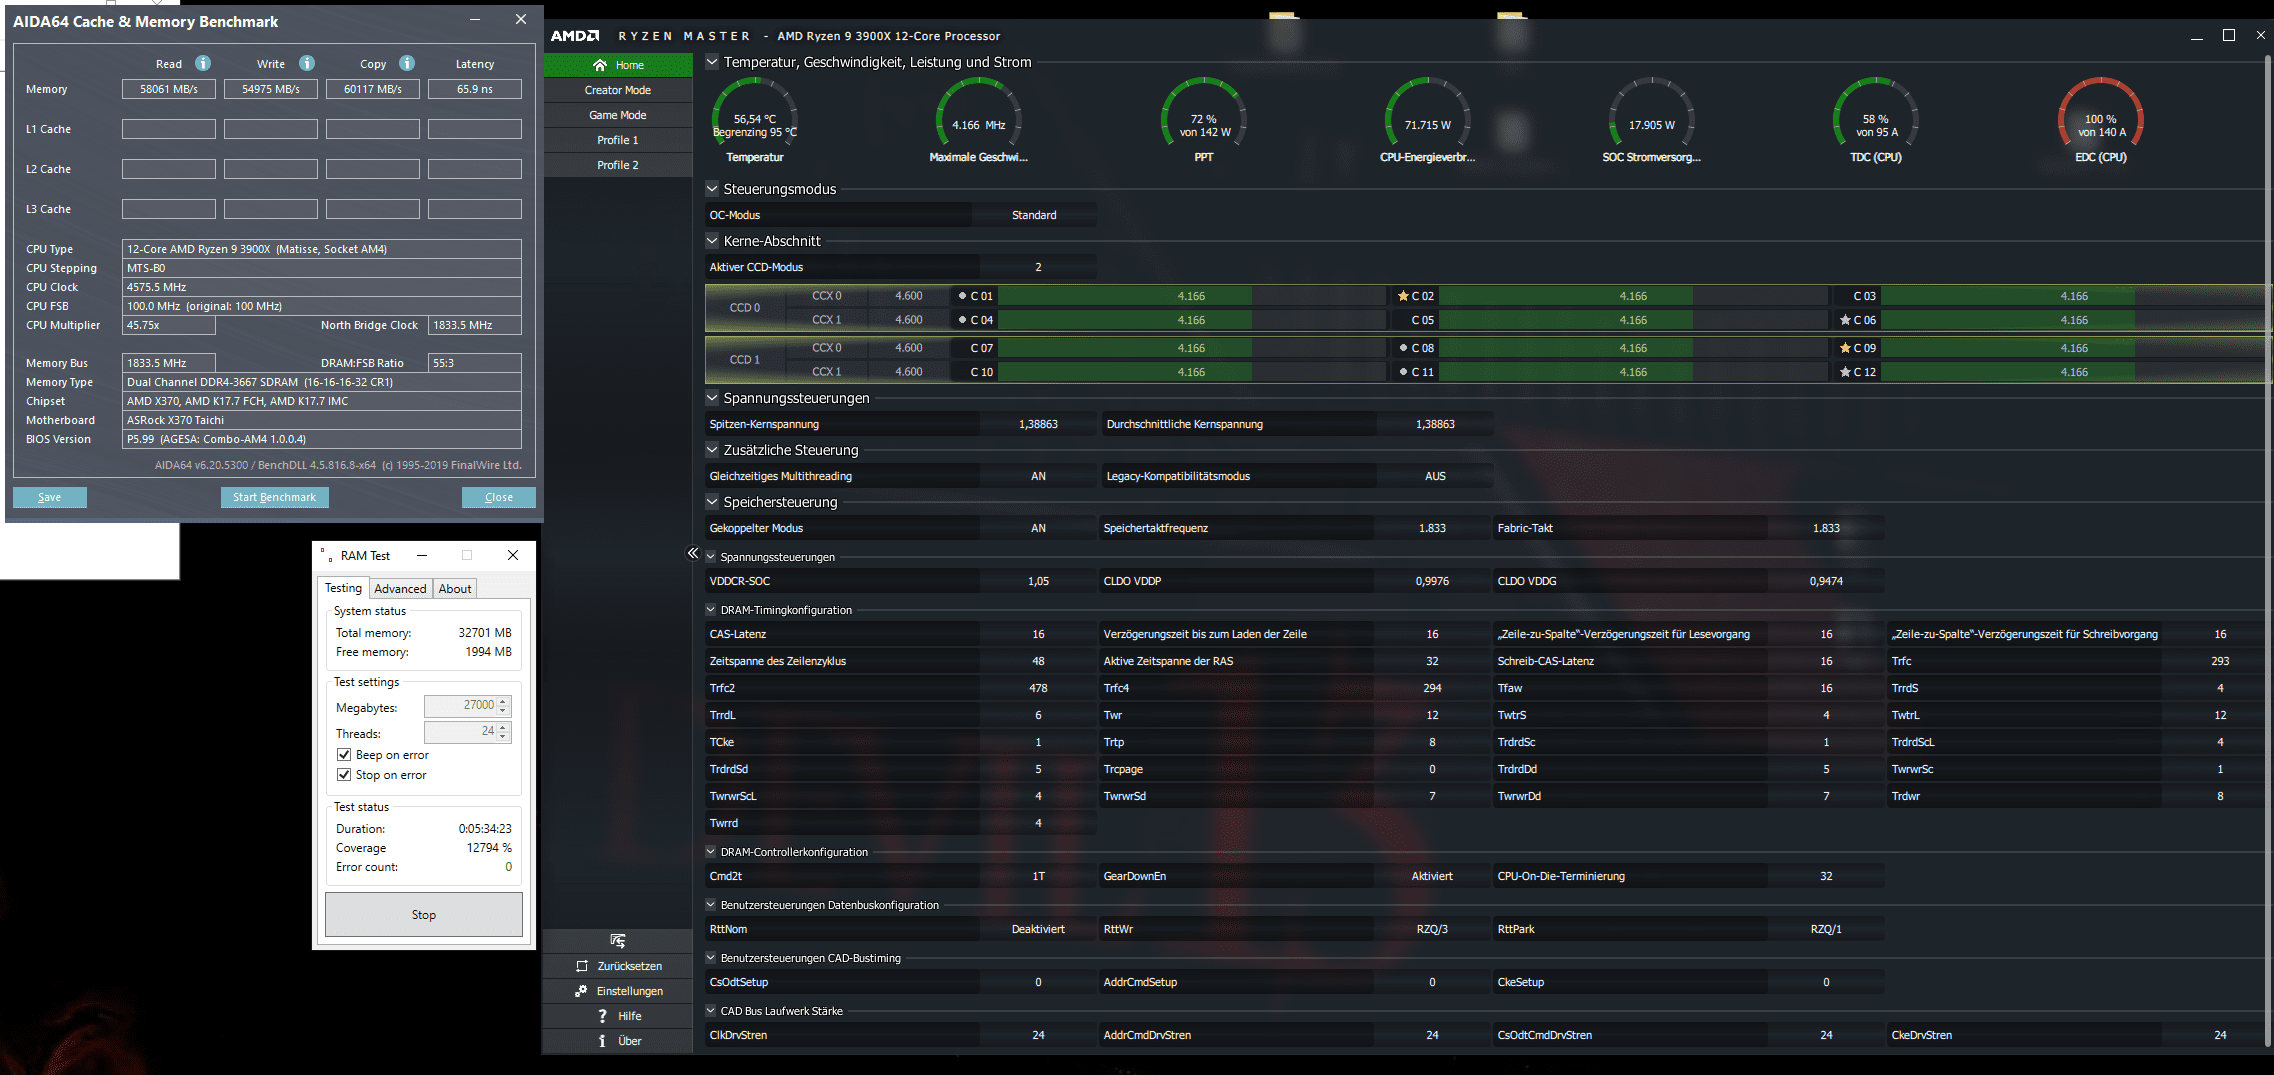
Task: Toggle the Beep on error checkbox
Action: 344,755
